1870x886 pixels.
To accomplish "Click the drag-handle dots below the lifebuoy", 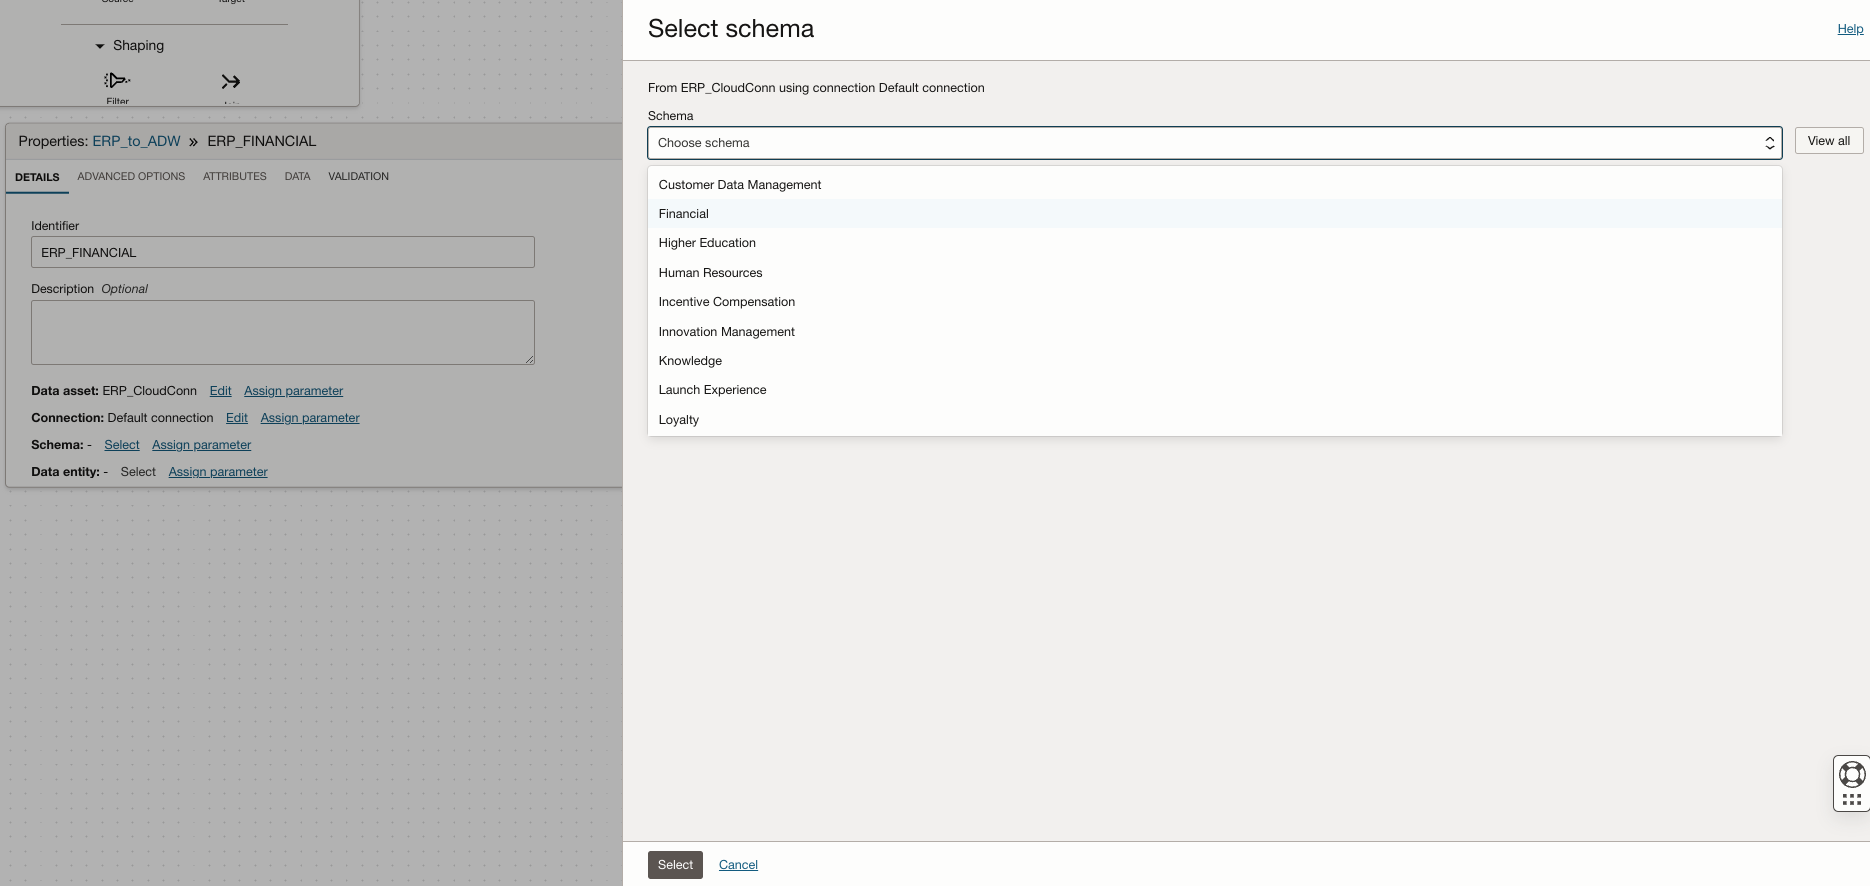I will pyautogui.click(x=1852, y=800).
